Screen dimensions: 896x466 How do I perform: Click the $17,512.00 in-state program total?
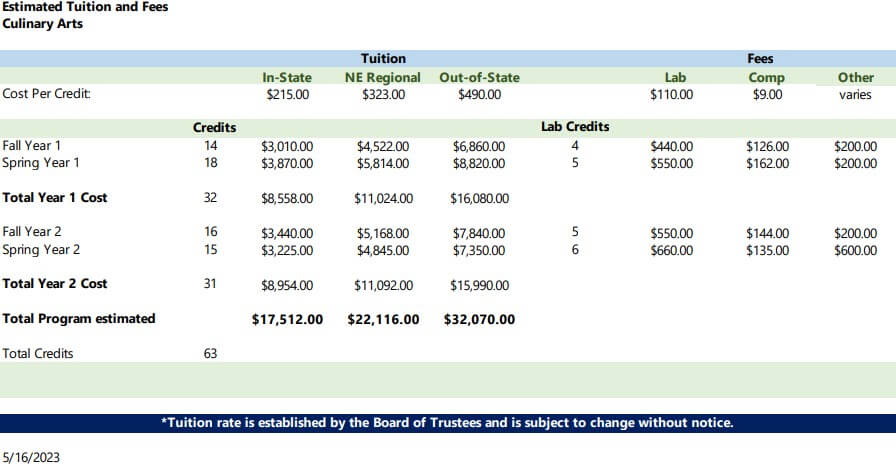(x=287, y=319)
